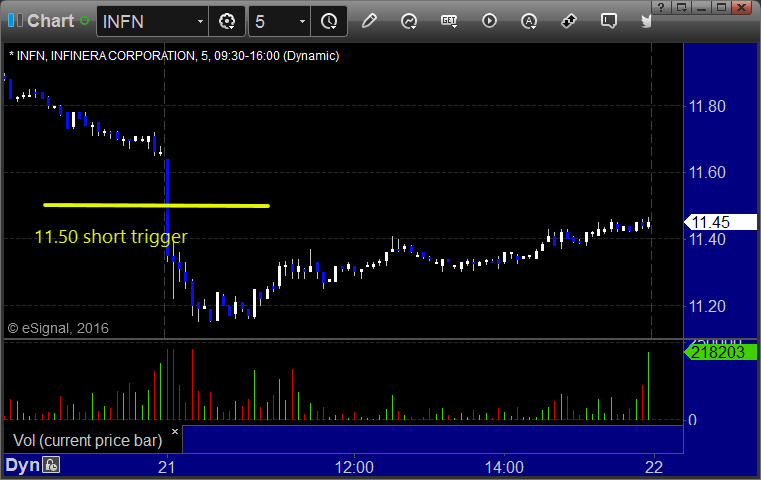Click the blue Chart bars icon
761x480 pixels.
click(x=15, y=20)
